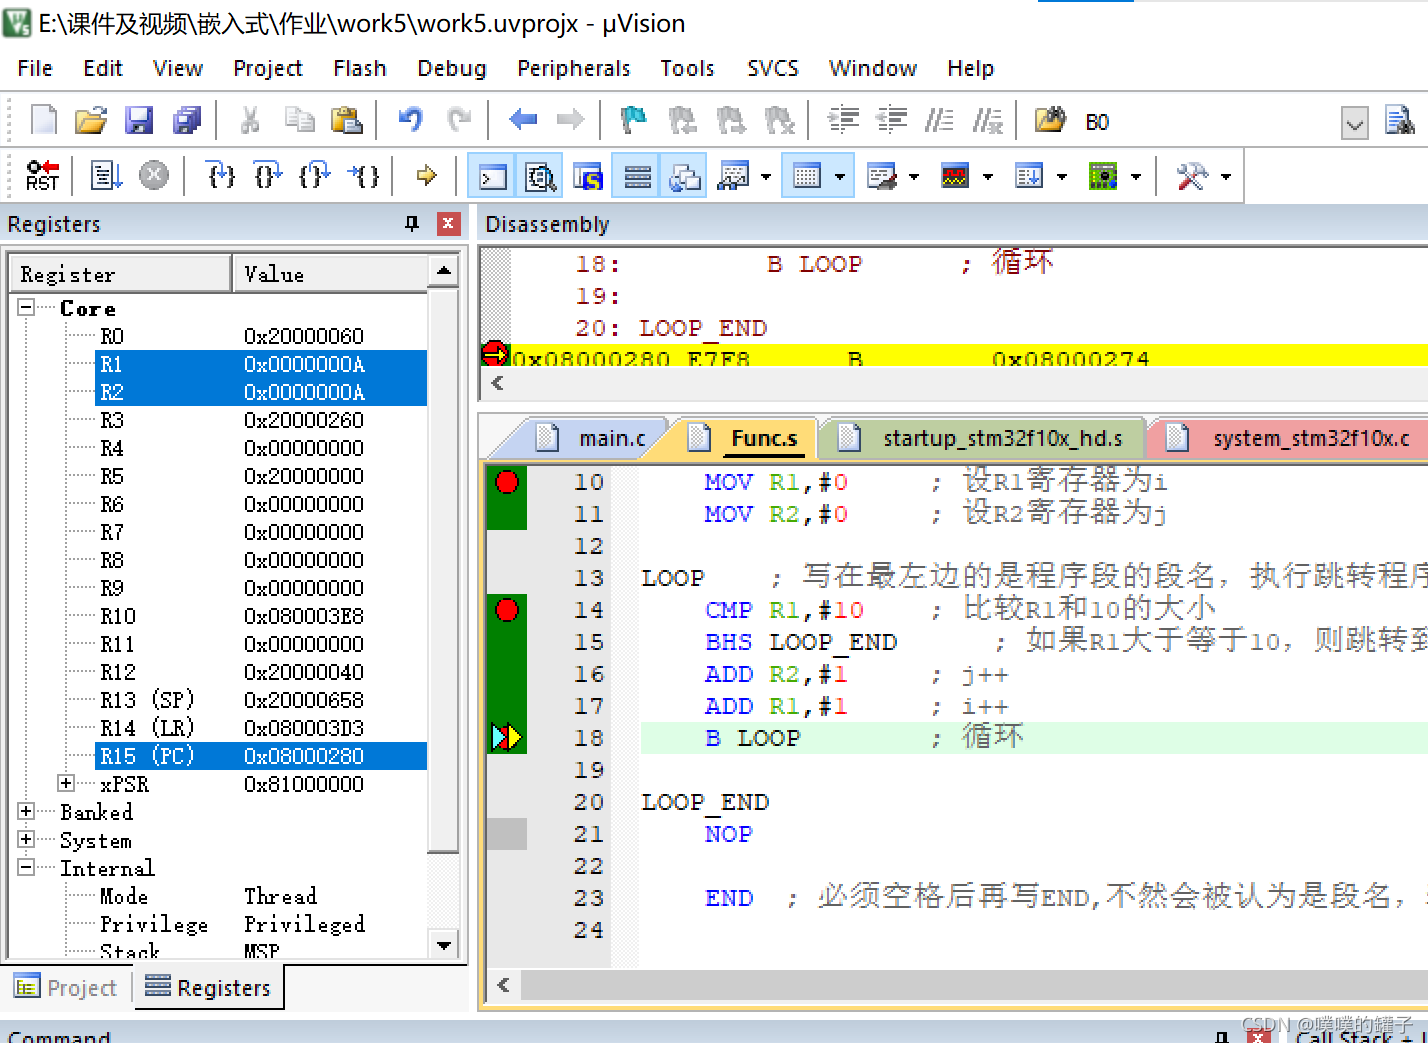1428x1043 pixels.
Task: Open the Memory Windows dropdown arrow
Action: coord(840,177)
